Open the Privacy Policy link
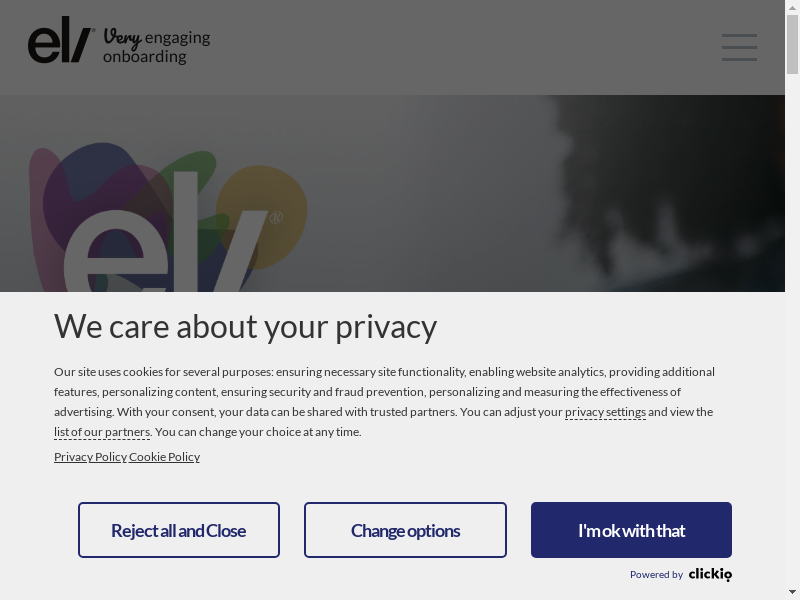 [x=90, y=457]
